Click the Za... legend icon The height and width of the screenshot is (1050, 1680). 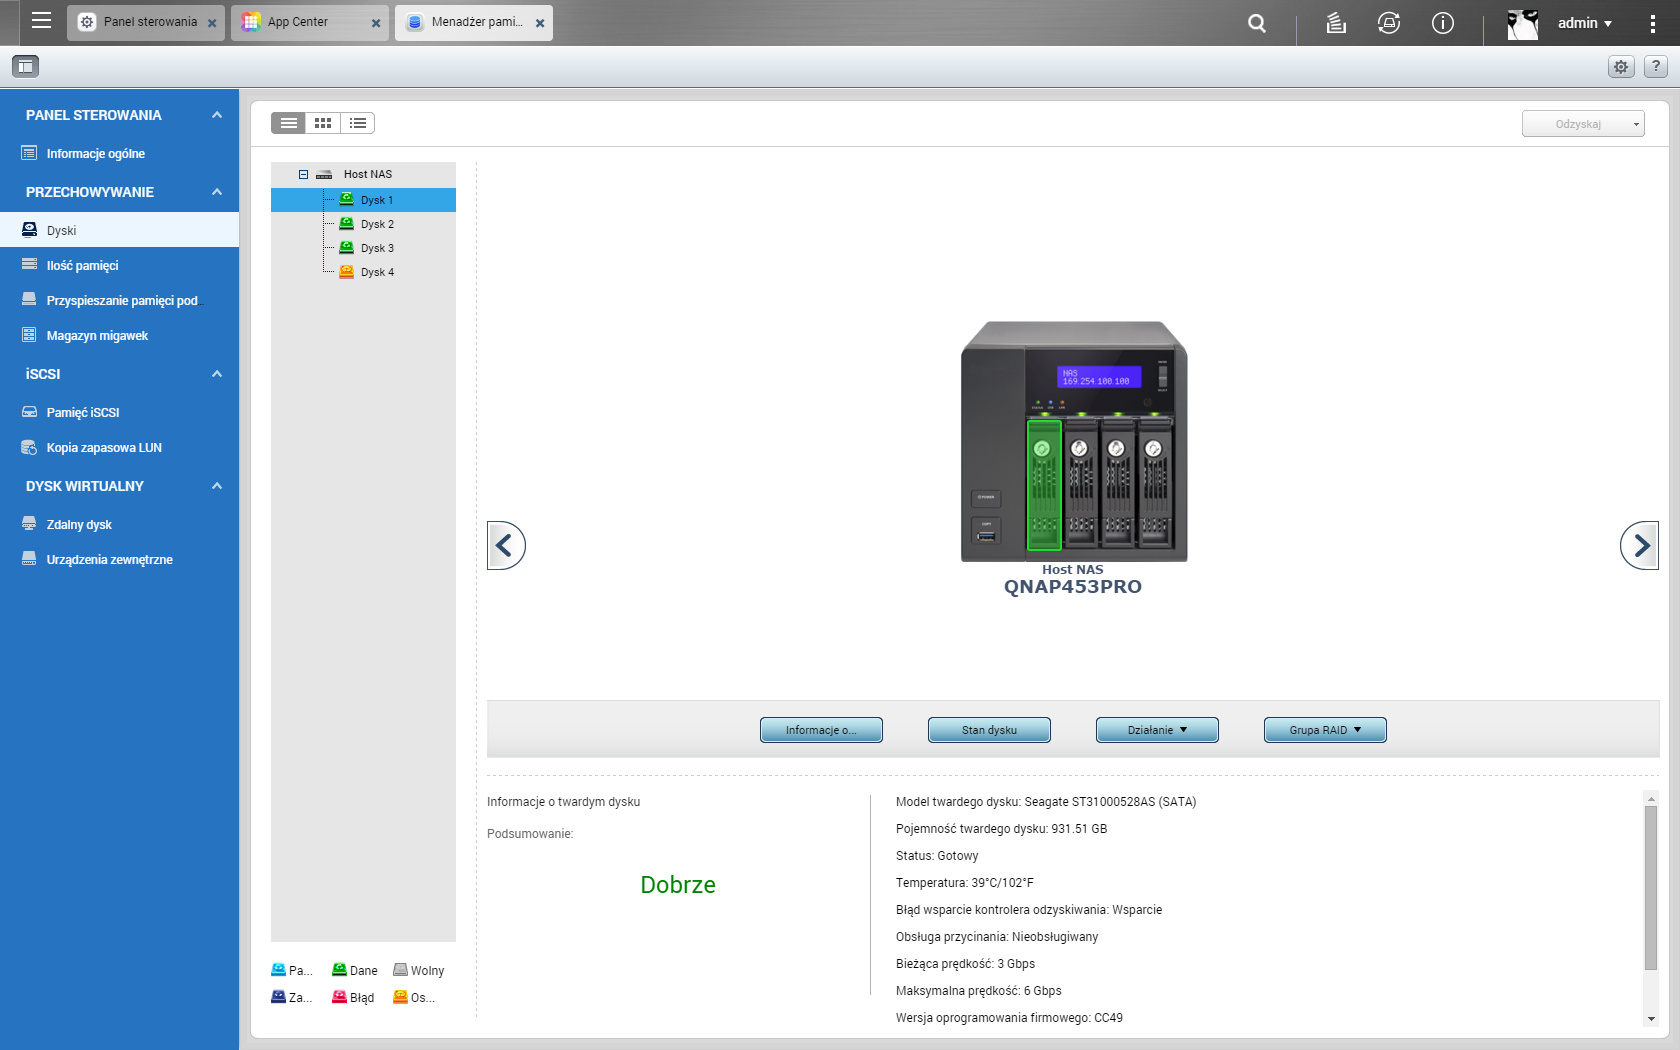tap(278, 997)
